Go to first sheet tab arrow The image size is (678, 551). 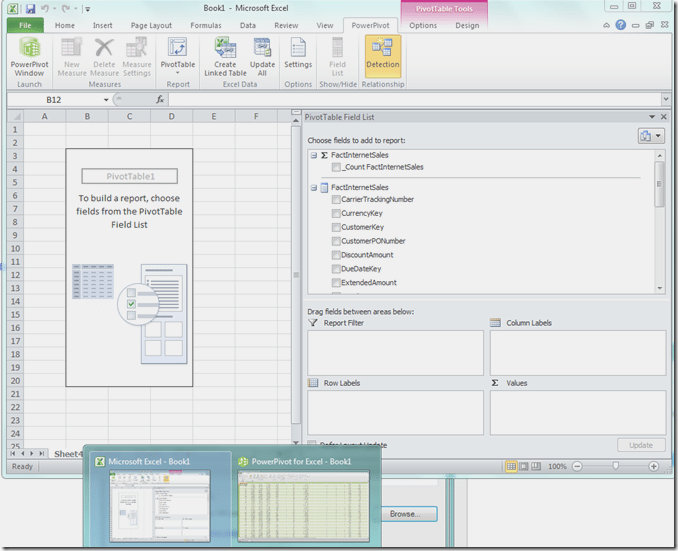click(x=13, y=453)
